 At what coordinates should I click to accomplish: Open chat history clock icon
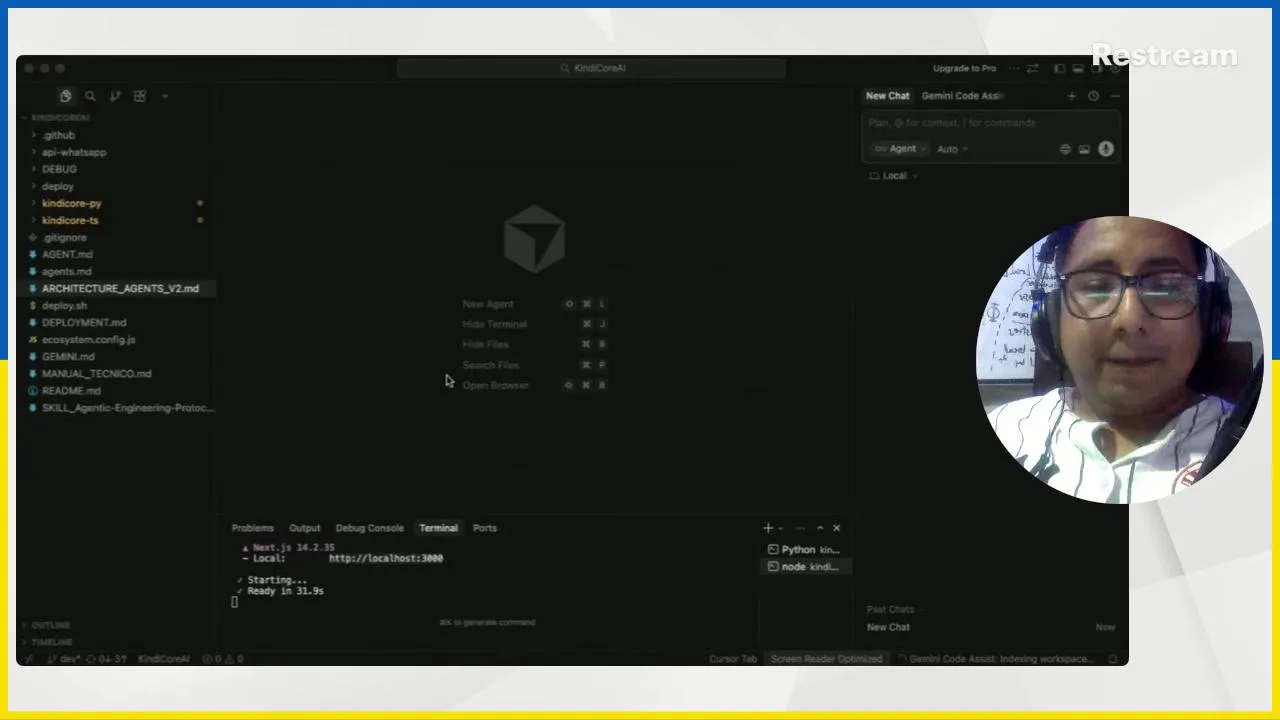pos(1093,96)
